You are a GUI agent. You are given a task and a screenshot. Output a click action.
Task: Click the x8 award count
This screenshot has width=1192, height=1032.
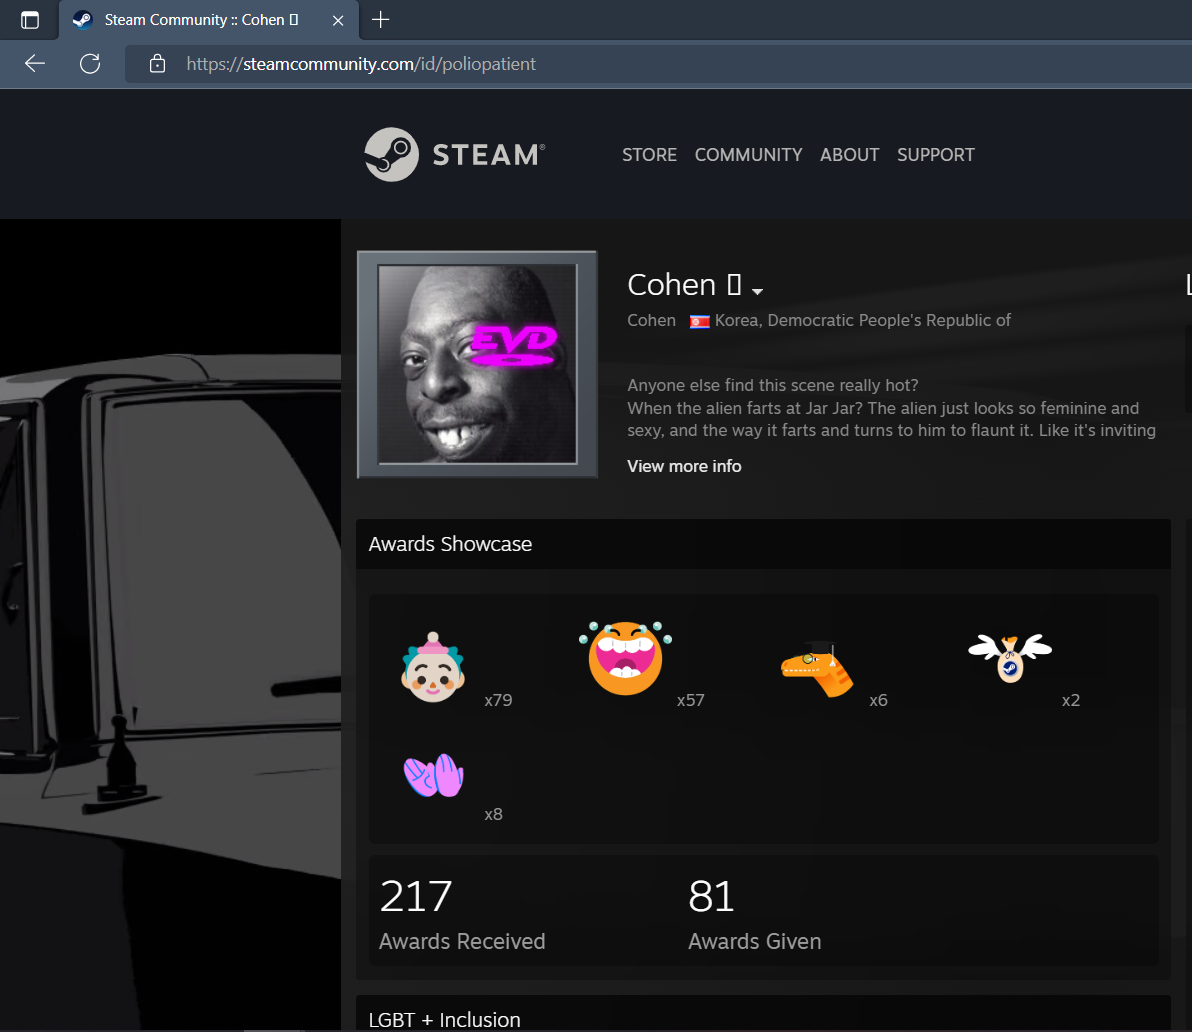pyautogui.click(x=493, y=814)
